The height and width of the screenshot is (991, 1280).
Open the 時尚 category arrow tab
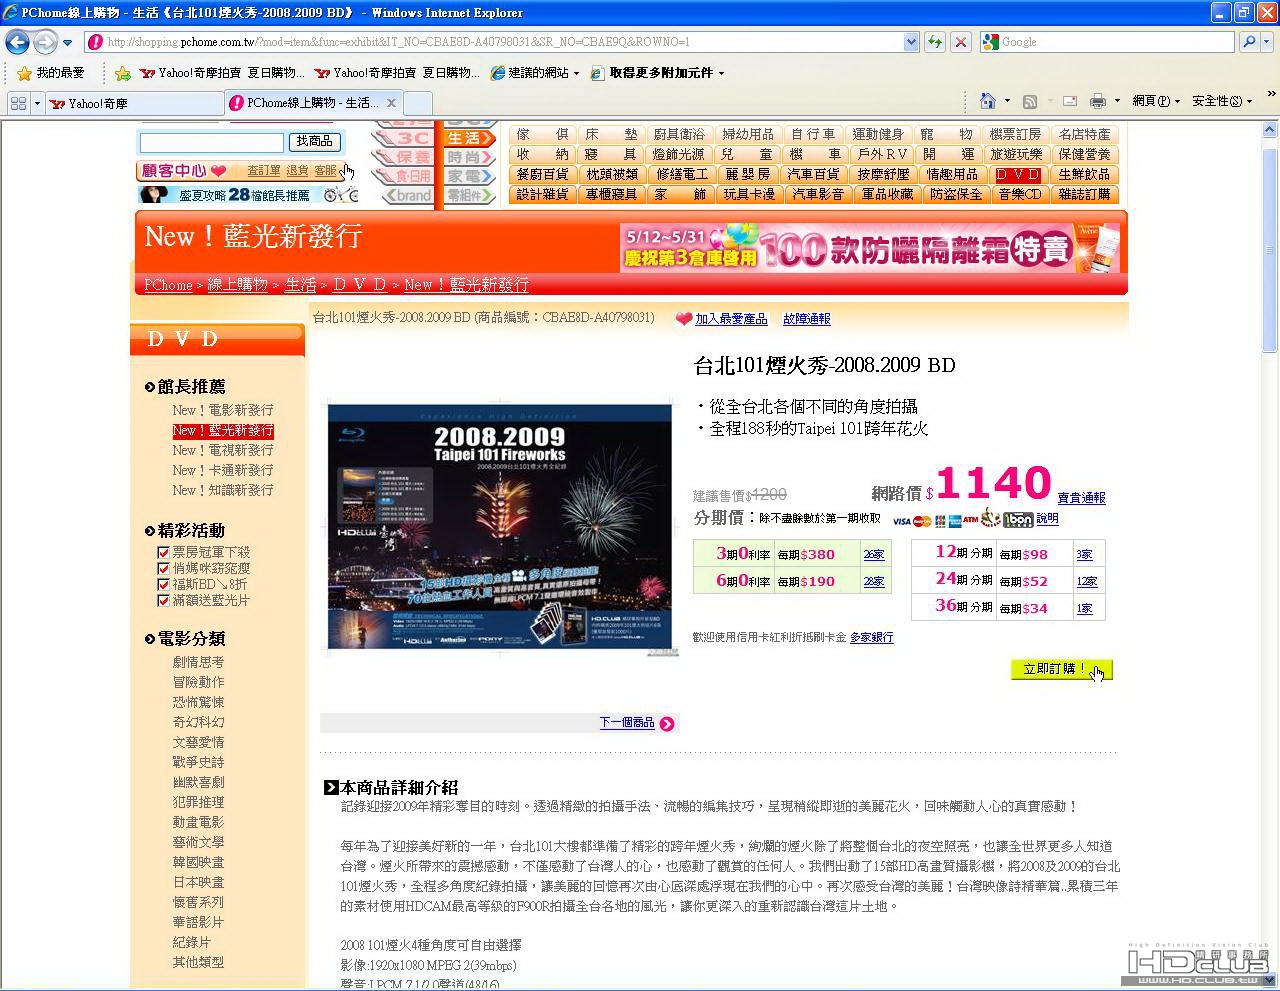pos(469,157)
